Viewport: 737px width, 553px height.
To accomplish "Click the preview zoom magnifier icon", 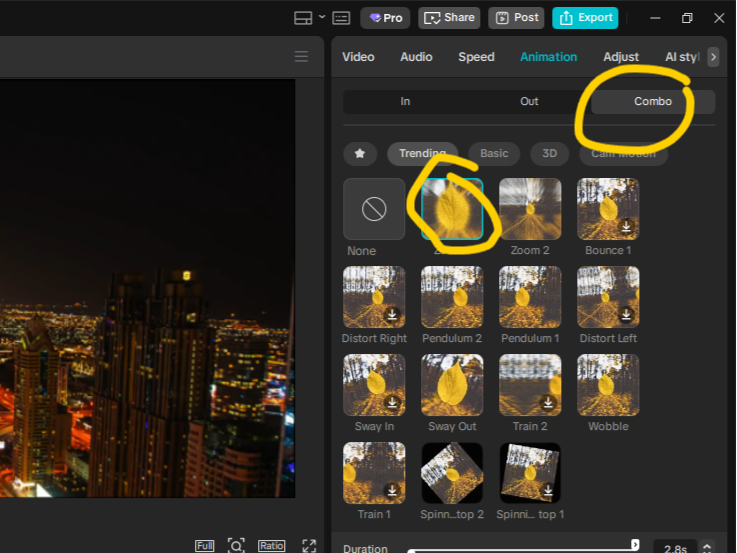I will coord(236,545).
